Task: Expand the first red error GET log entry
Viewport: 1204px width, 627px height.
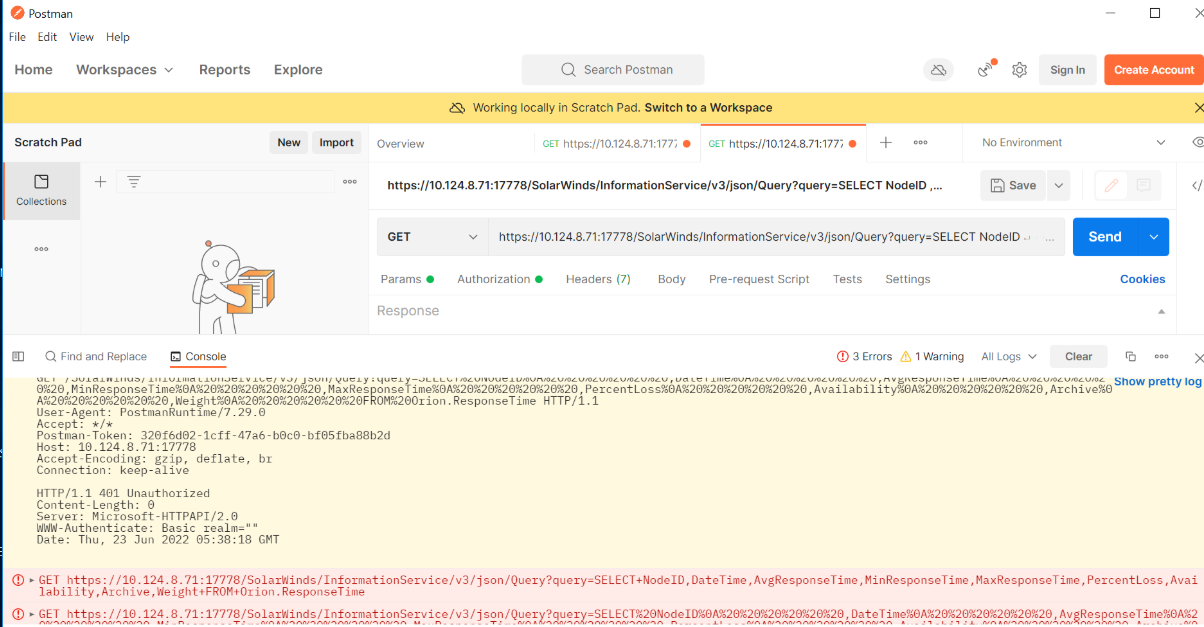Action: (31, 580)
